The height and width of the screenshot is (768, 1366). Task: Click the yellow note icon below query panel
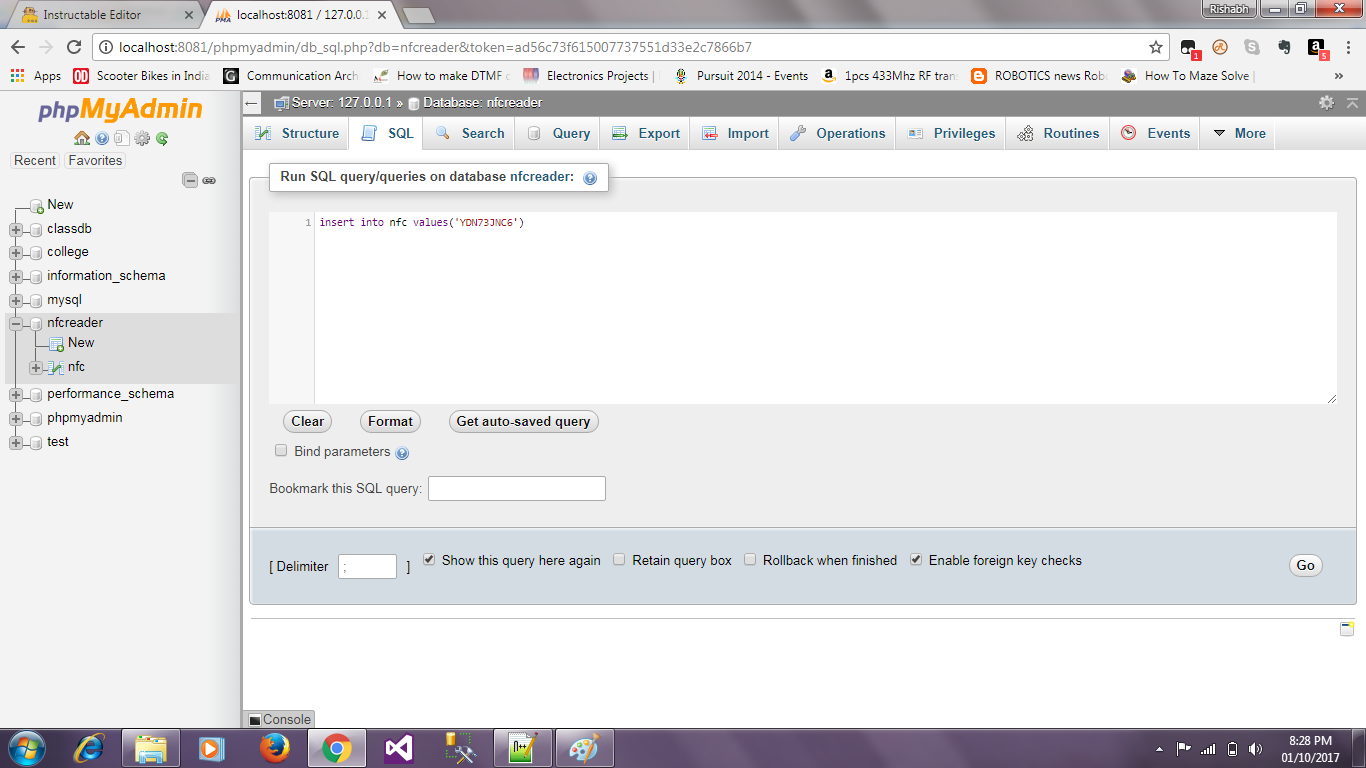(1347, 628)
